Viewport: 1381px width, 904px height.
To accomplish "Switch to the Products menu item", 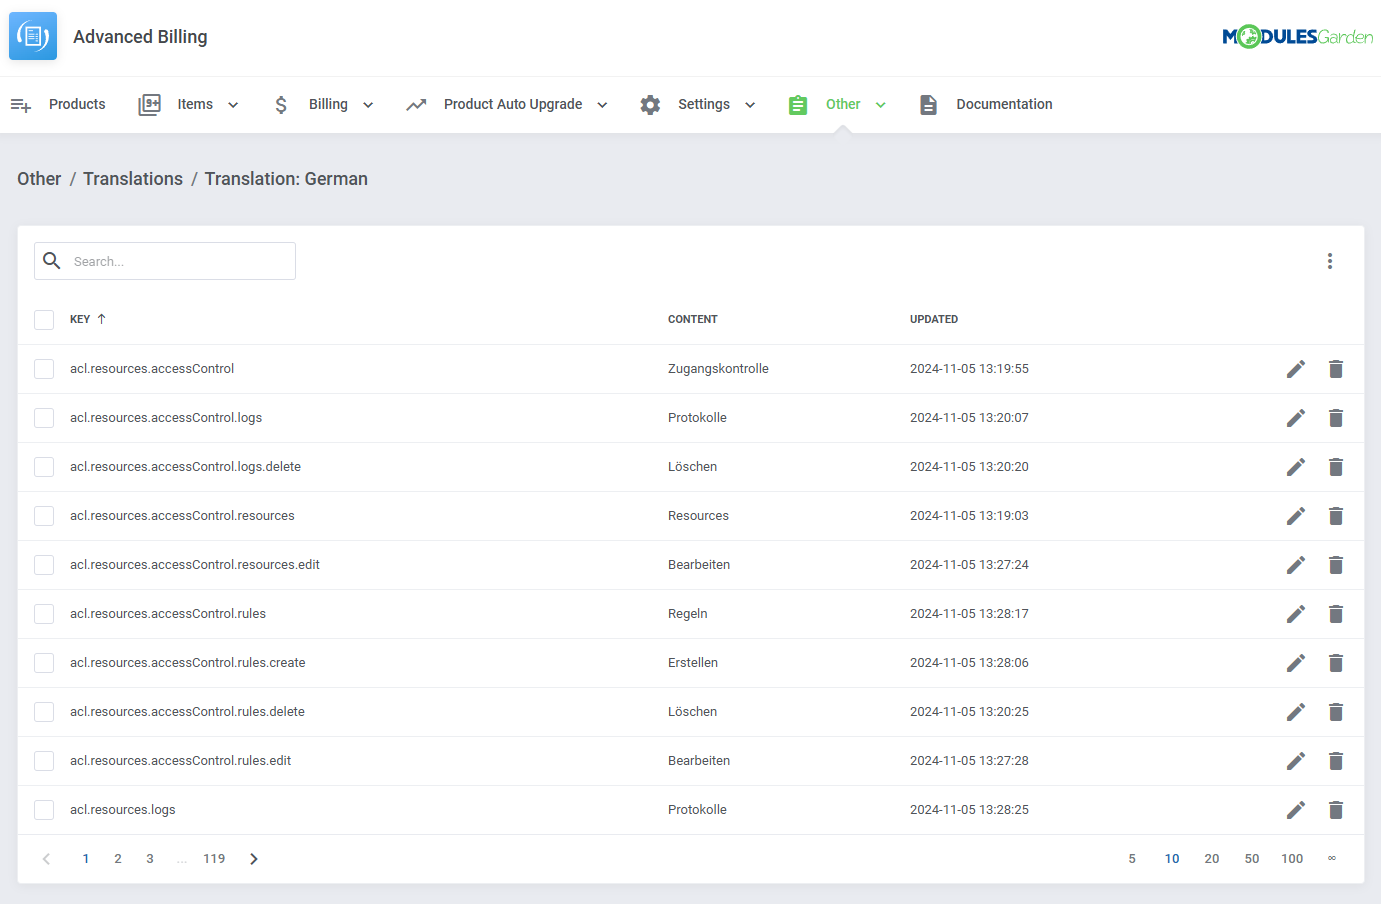I will (x=77, y=104).
